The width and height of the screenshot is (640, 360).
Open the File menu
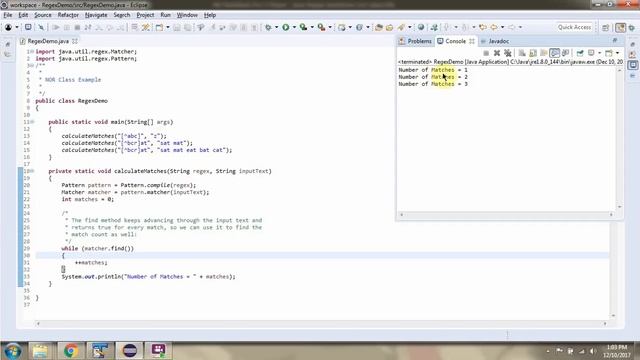point(8,15)
